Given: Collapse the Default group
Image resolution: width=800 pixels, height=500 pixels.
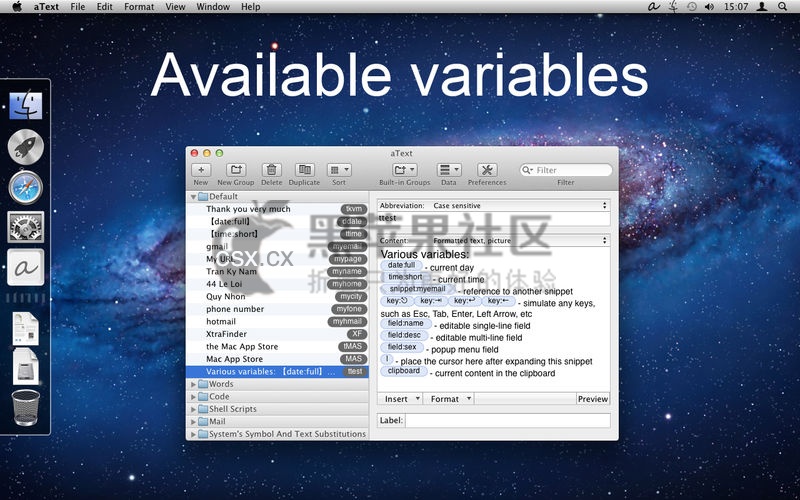Looking at the screenshot, I should (193, 196).
